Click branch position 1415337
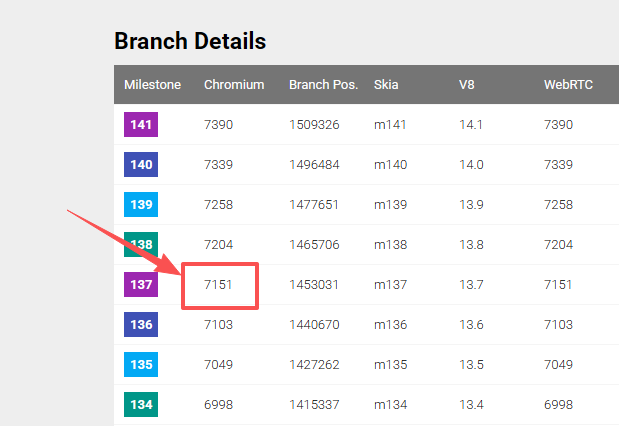This screenshot has height=426, width=619. 314,405
